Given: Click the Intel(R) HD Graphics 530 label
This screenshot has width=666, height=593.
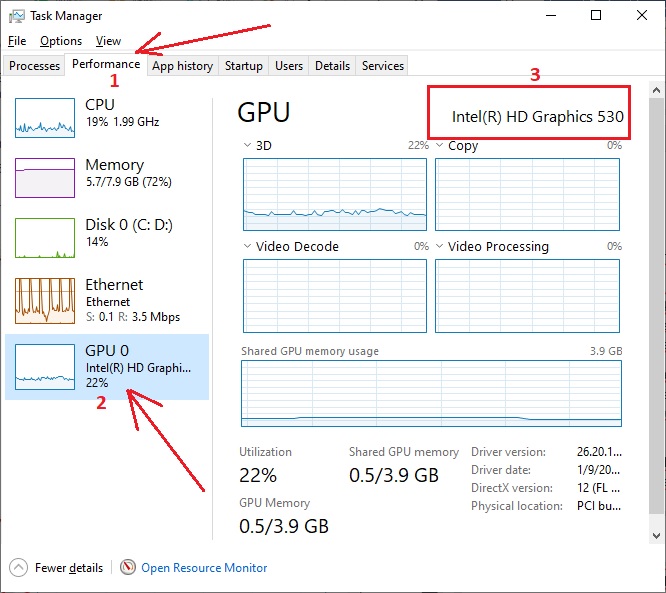Looking at the screenshot, I should coord(537,116).
